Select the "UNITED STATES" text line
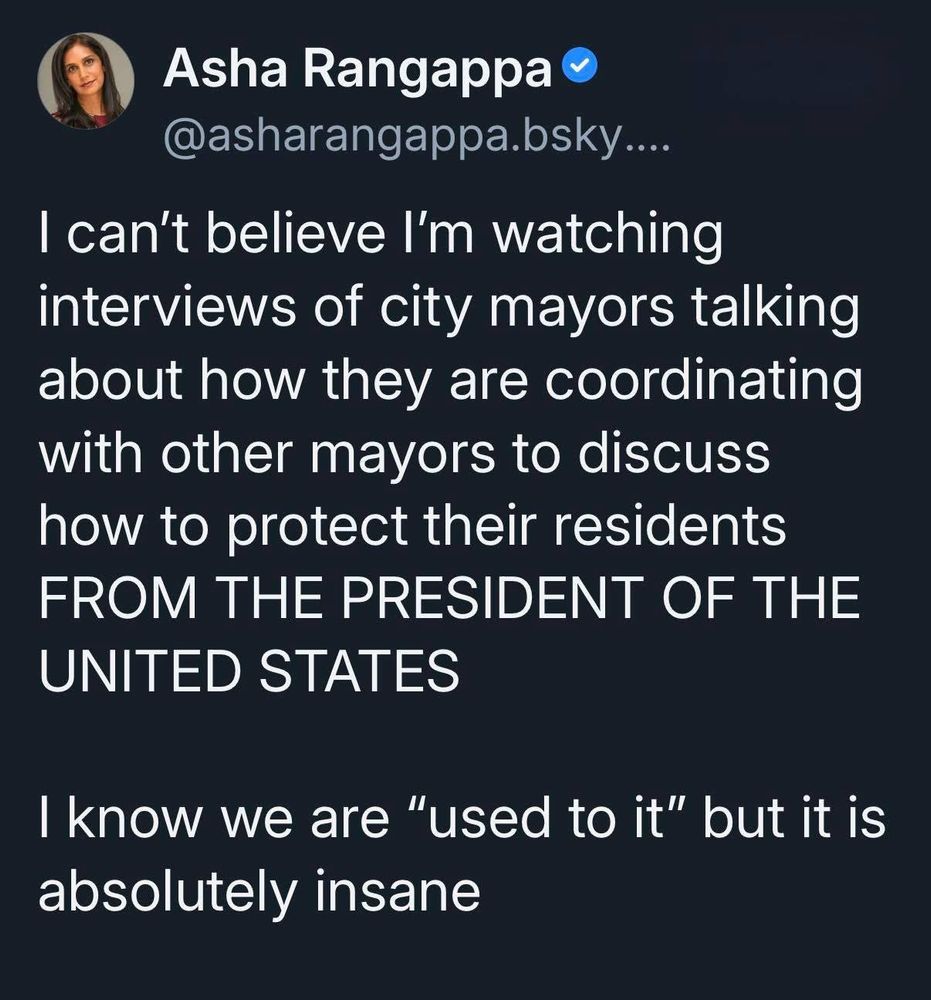 pos(249,671)
